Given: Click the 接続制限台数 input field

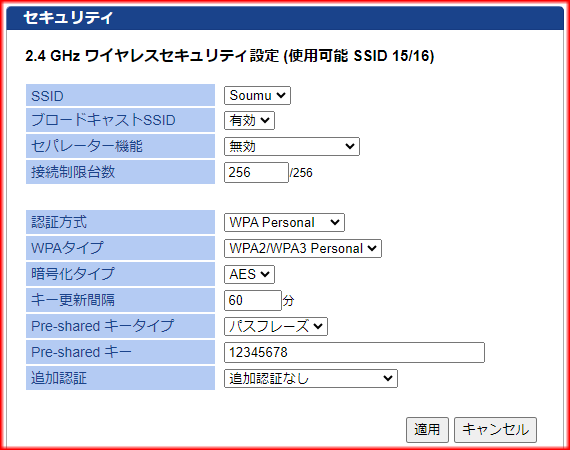Looking at the screenshot, I should pos(256,172).
